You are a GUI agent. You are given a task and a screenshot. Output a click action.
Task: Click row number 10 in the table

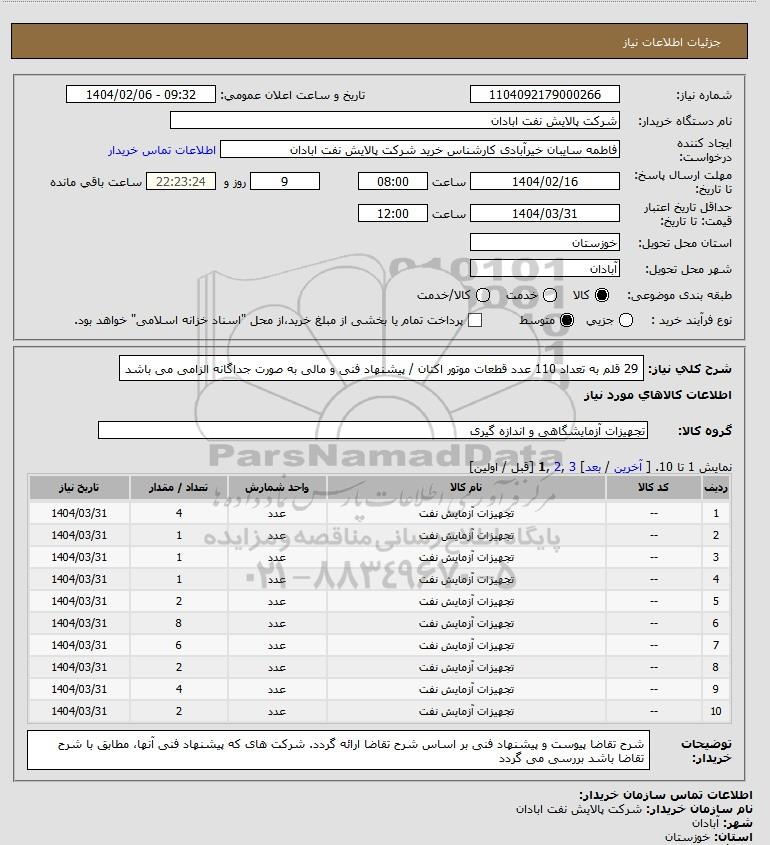pyautogui.click(x=716, y=711)
